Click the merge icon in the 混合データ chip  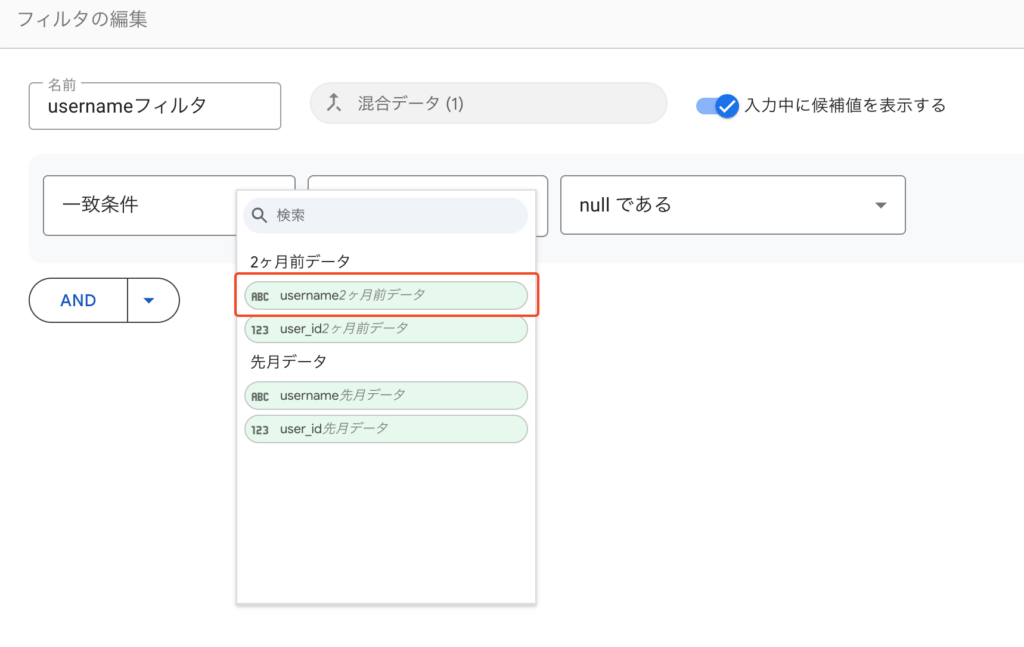[335, 103]
